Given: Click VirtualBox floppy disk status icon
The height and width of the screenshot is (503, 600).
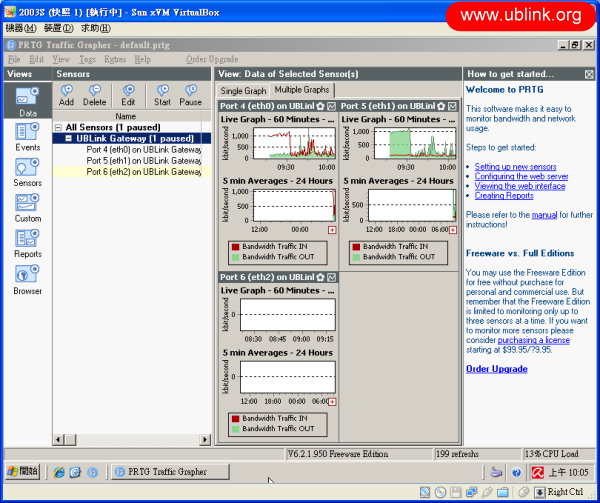Looking at the screenshot, I should pos(456,492).
